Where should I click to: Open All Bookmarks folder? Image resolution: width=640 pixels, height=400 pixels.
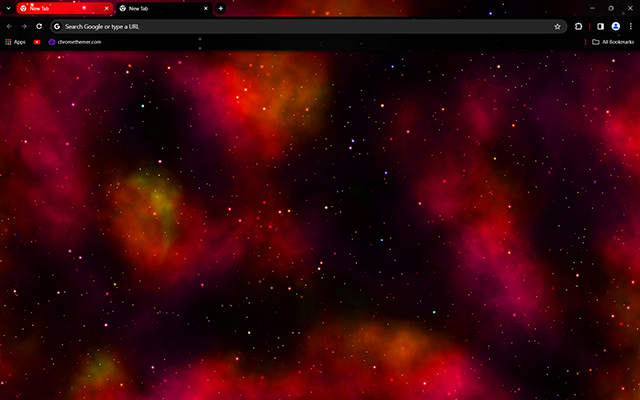pyautogui.click(x=613, y=42)
